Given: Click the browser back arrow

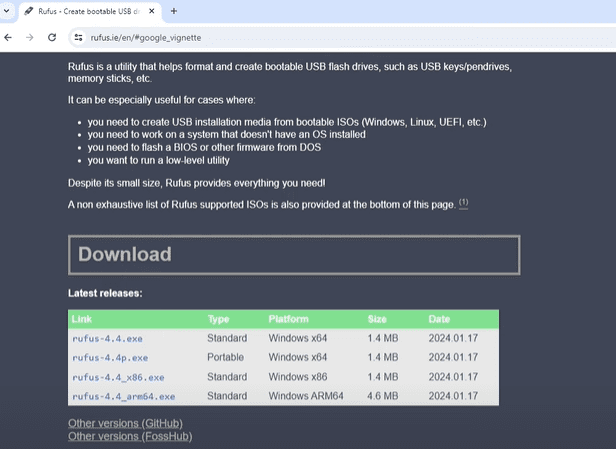Looking at the screenshot, I should 9,37.
